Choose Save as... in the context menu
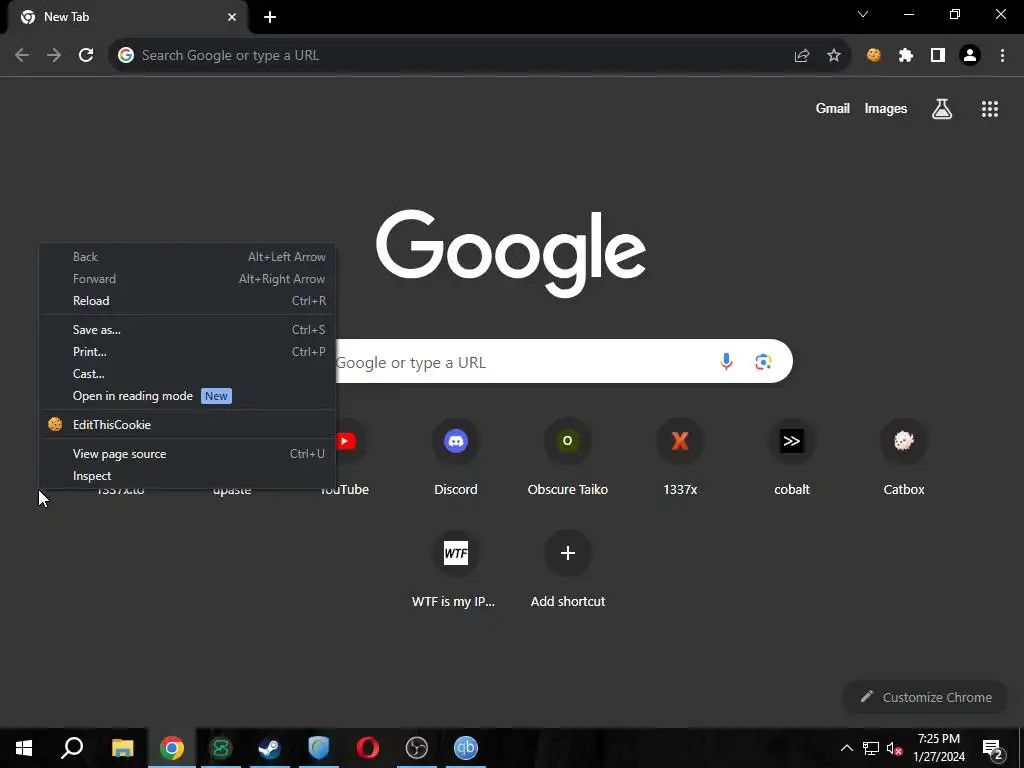Screen dimensions: 1024x768 (x=187, y=330)
